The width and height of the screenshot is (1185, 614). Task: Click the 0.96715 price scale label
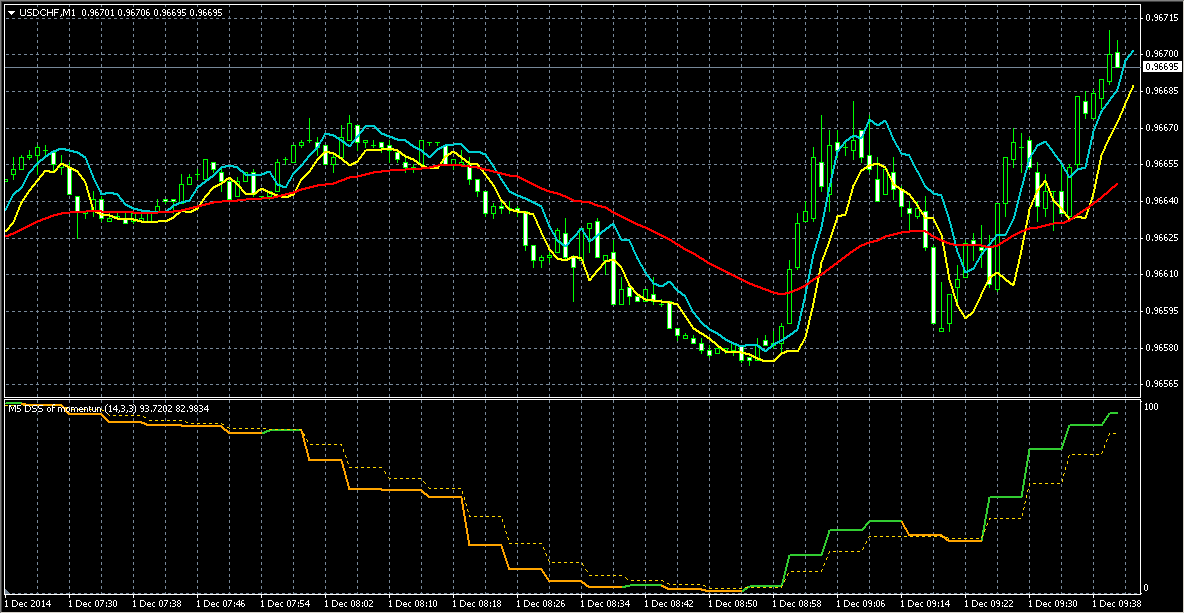pos(1161,17)
